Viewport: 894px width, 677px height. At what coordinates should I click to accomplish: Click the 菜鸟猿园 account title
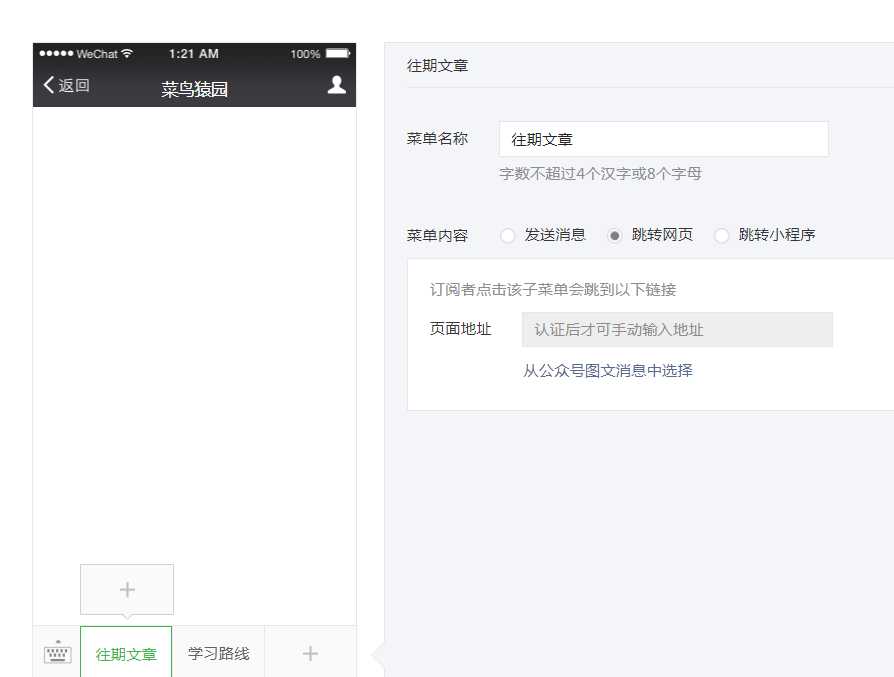(194, 89)
